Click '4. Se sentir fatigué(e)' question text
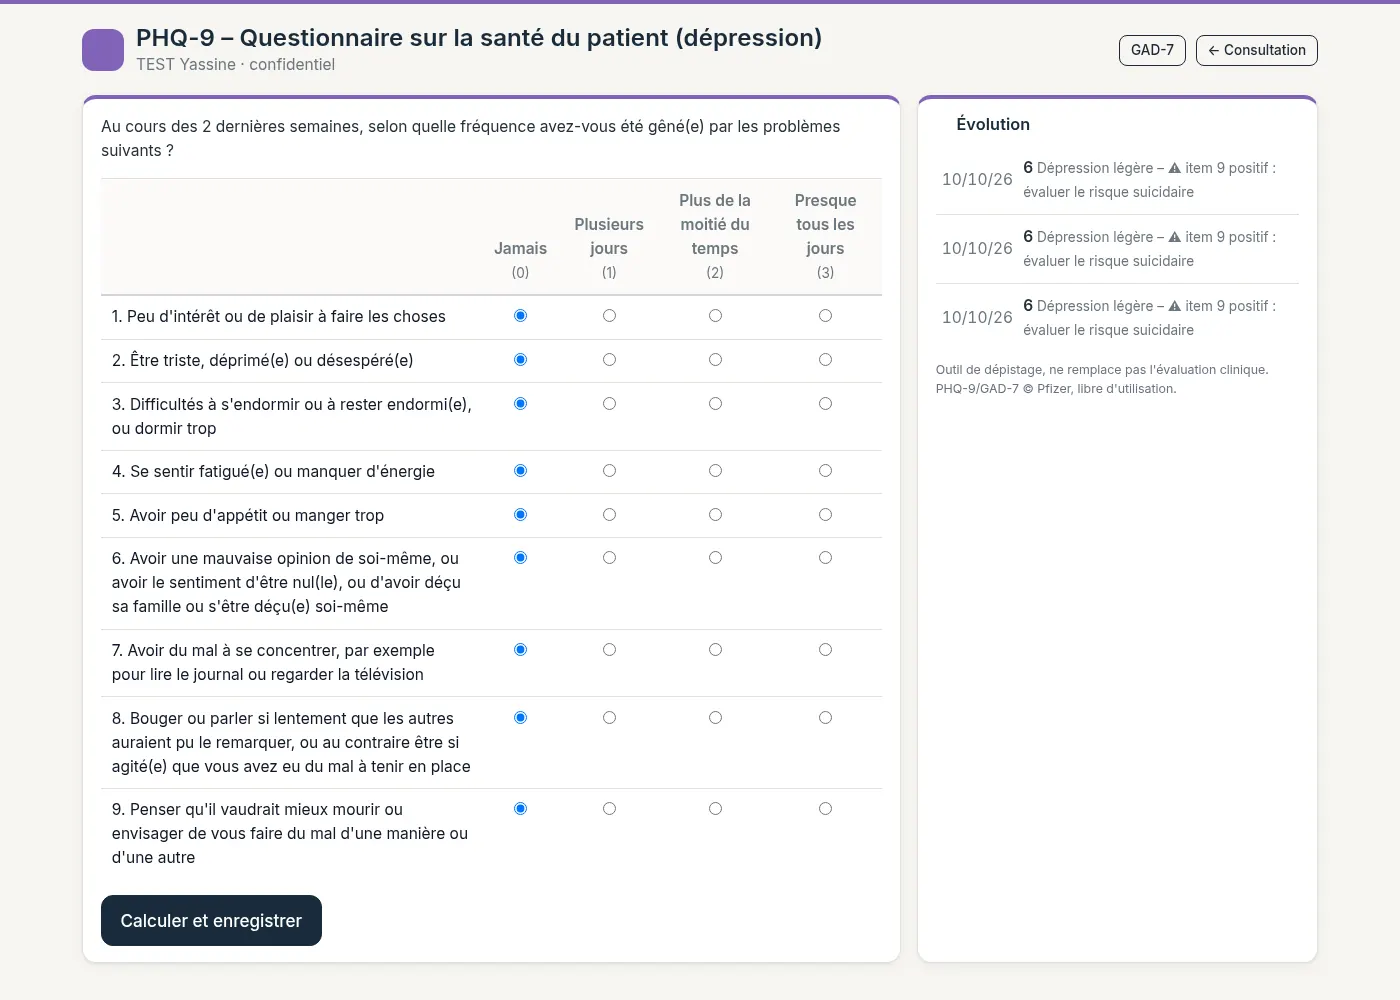Screen dimensions: 1400x1000 pos(273,472)
